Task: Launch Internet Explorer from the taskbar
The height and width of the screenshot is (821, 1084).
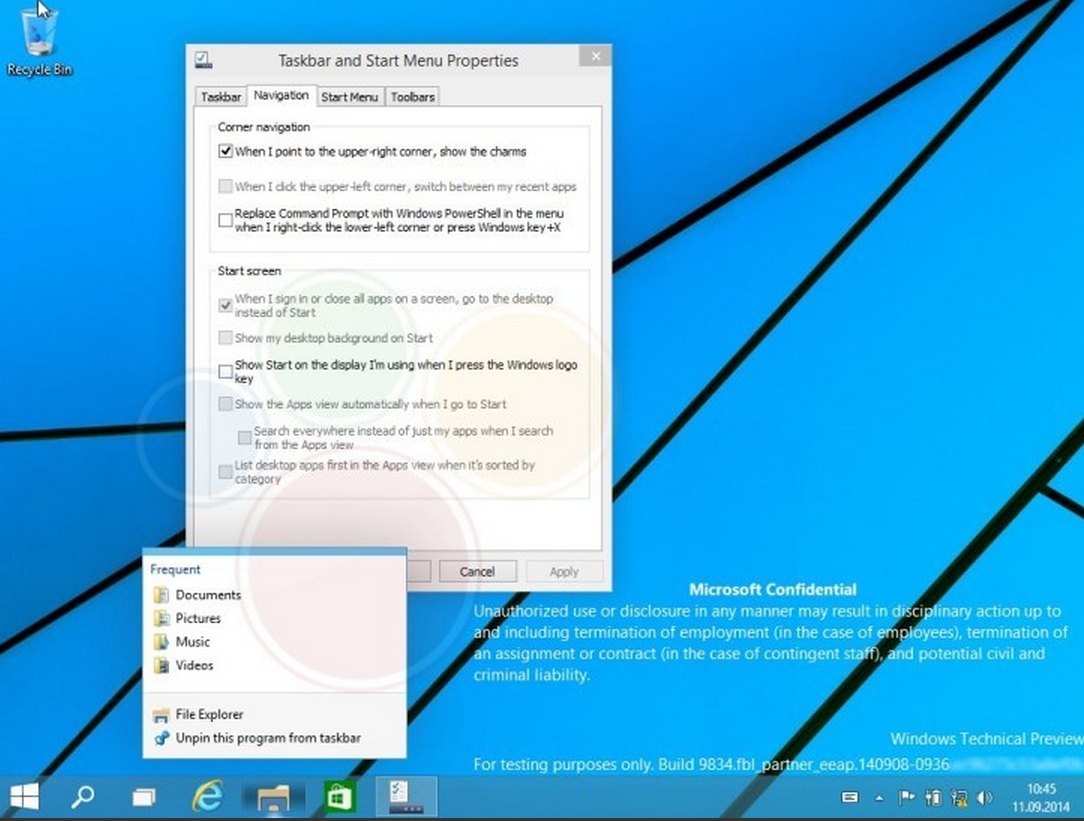Action: click(208, 797)
